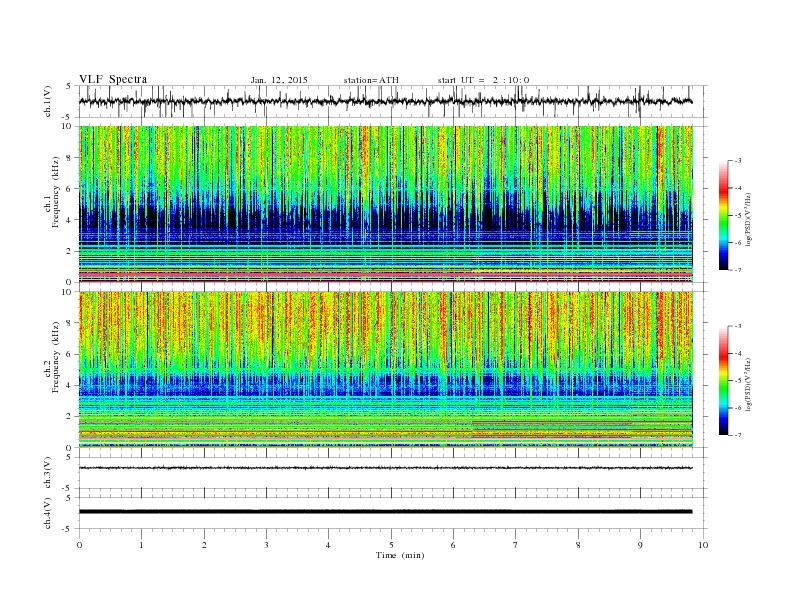Click the "7" tick on Time axis

pos(516,545)
